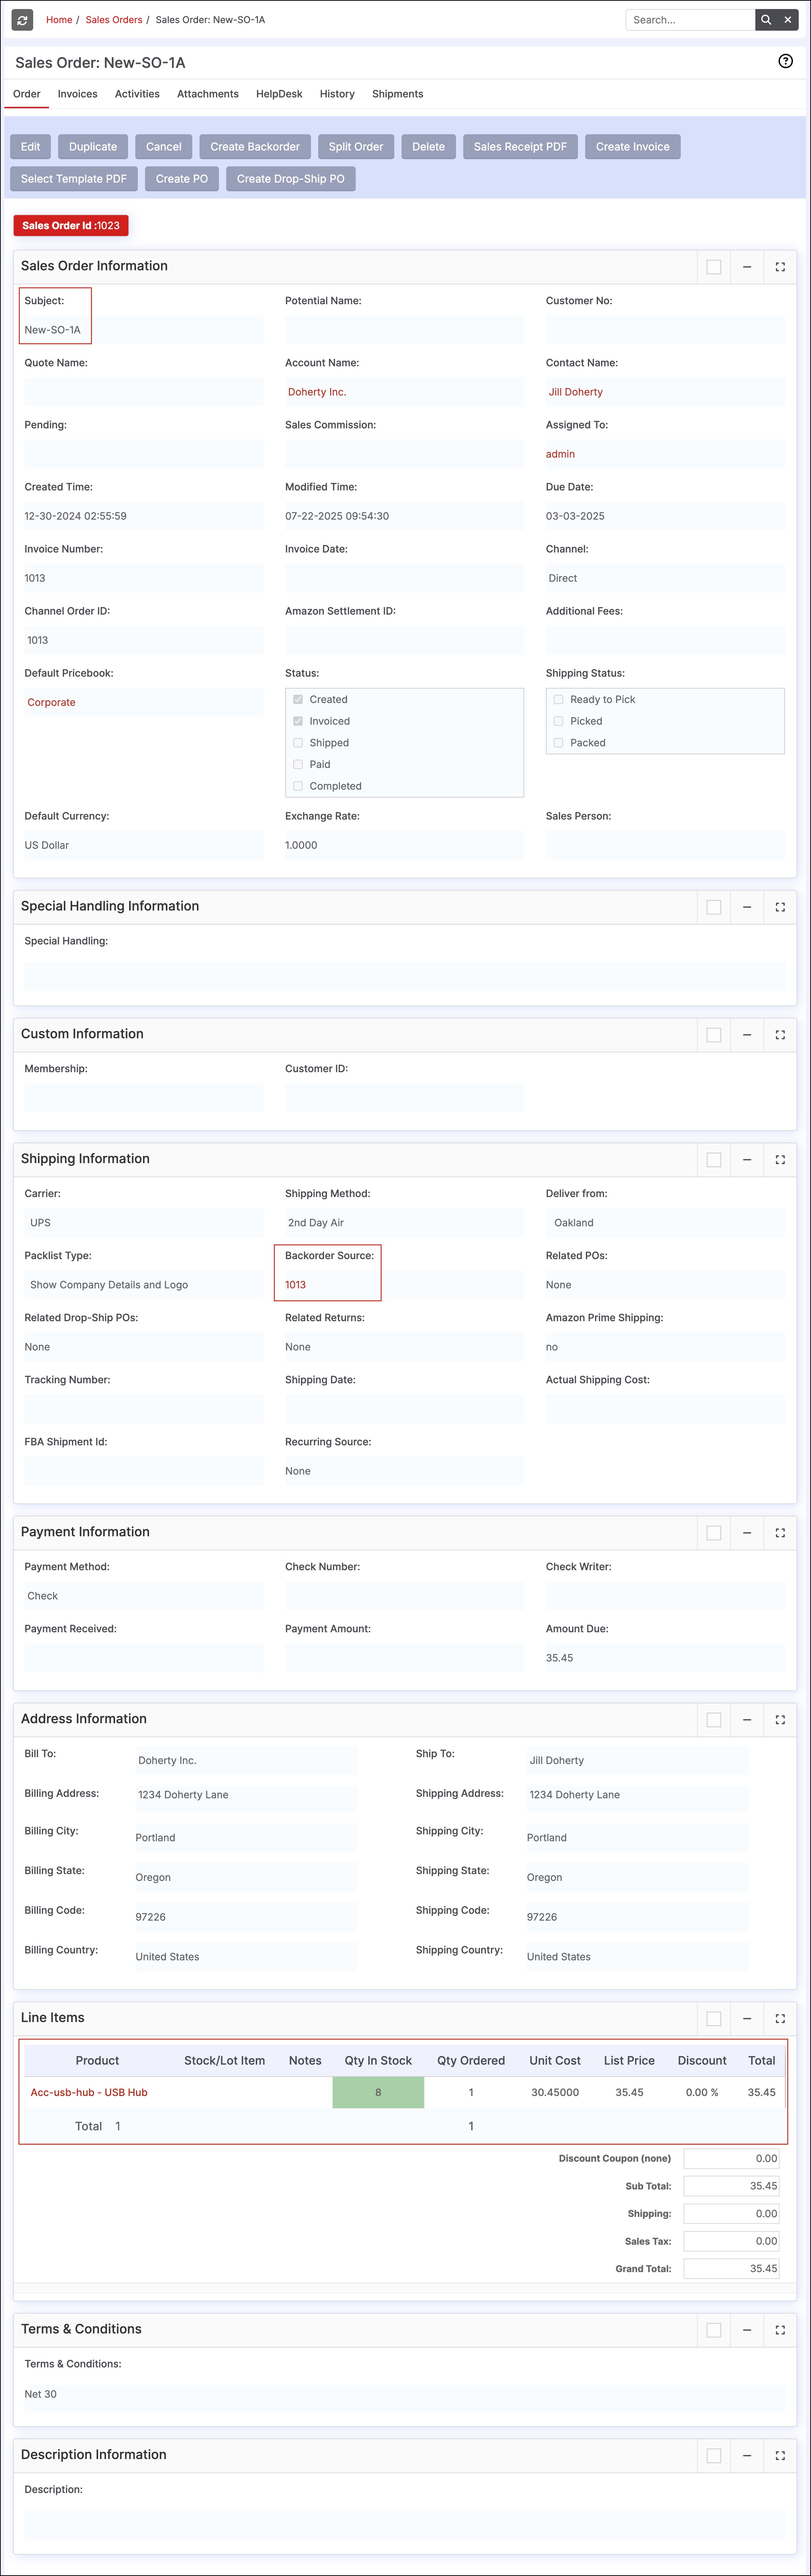This screenshot has width=811, height=2576.
Task: Maximize the Line Items panel
Action: click(x=780, y=2019)
